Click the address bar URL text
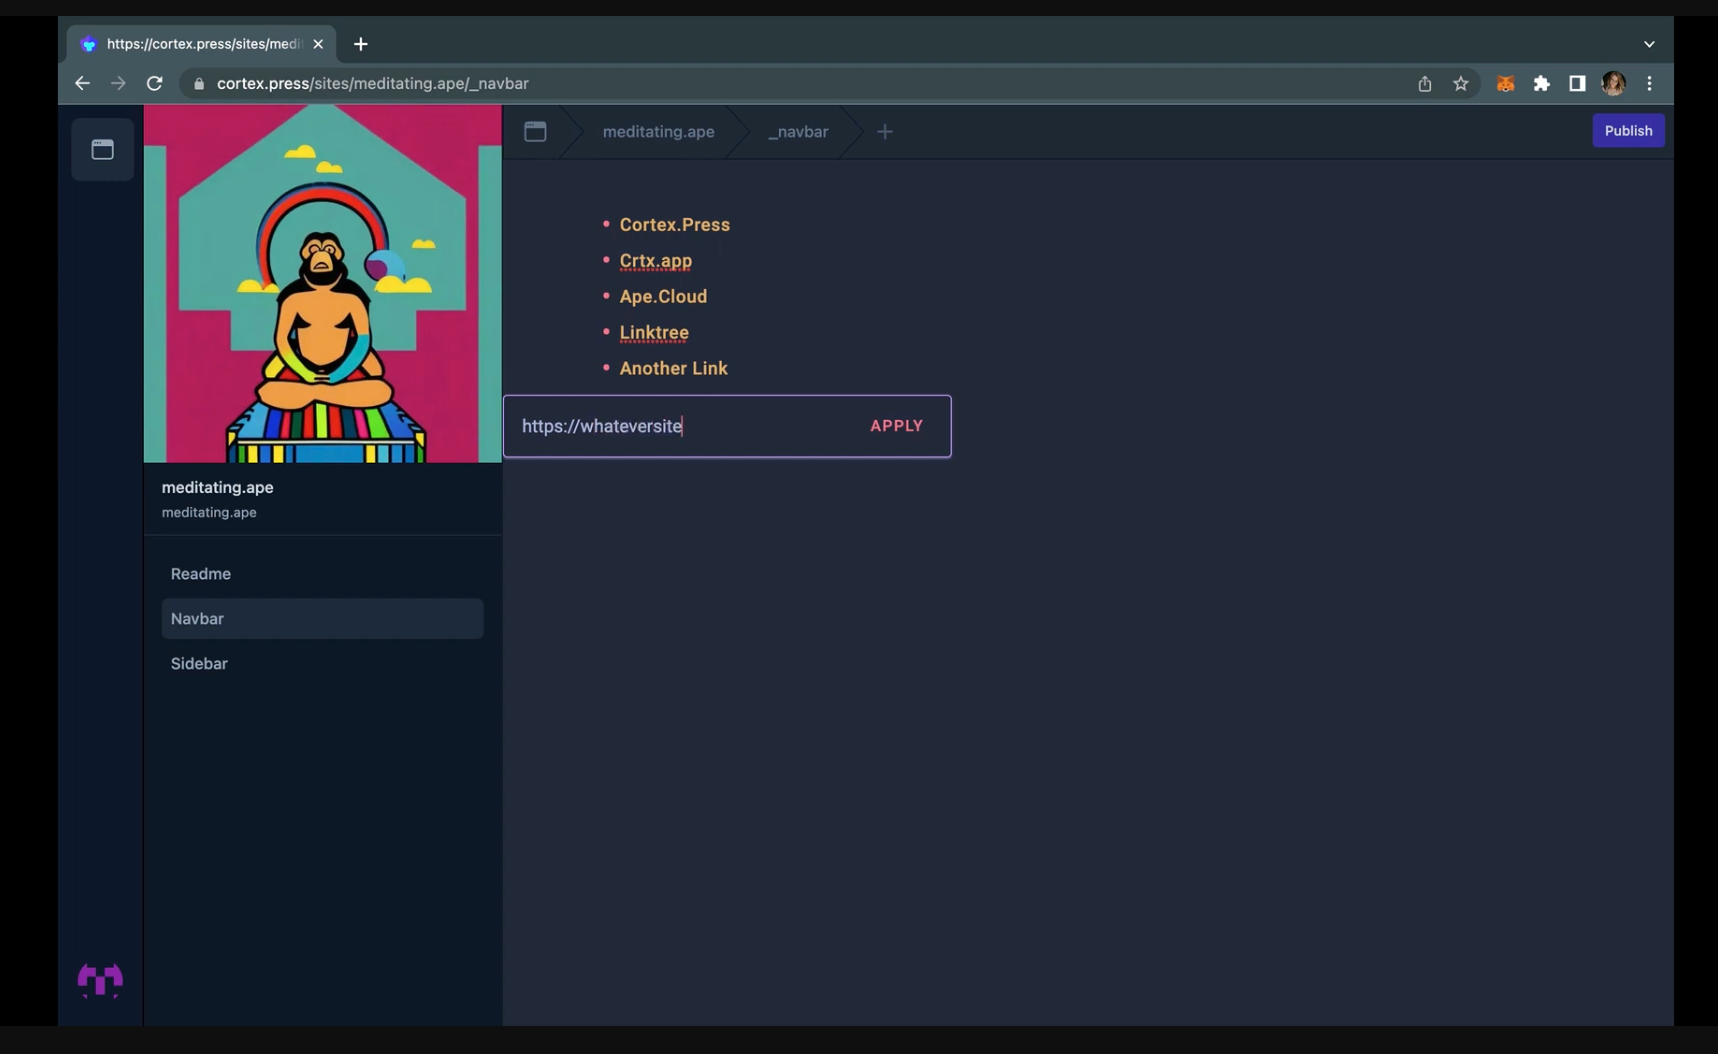 372,84
